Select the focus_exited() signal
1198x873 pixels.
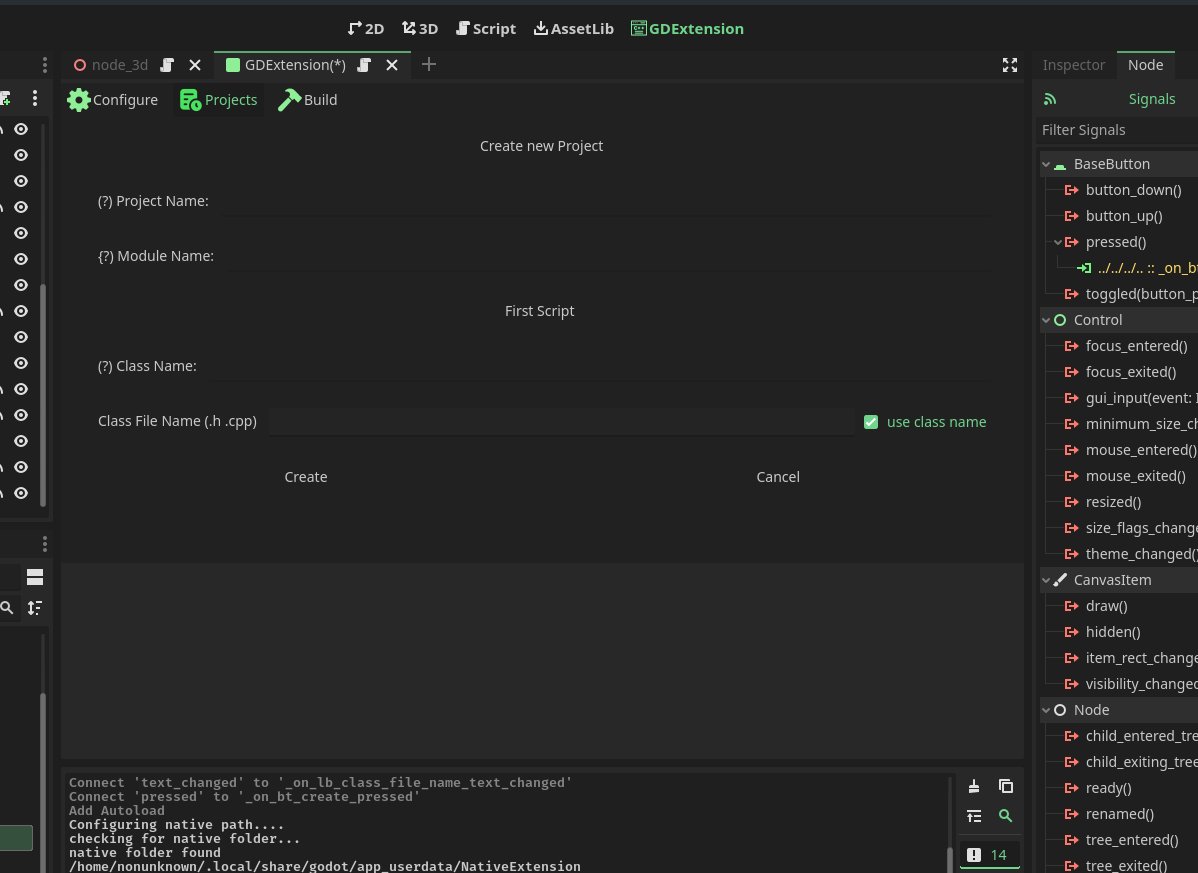(x=1130, y=372)
